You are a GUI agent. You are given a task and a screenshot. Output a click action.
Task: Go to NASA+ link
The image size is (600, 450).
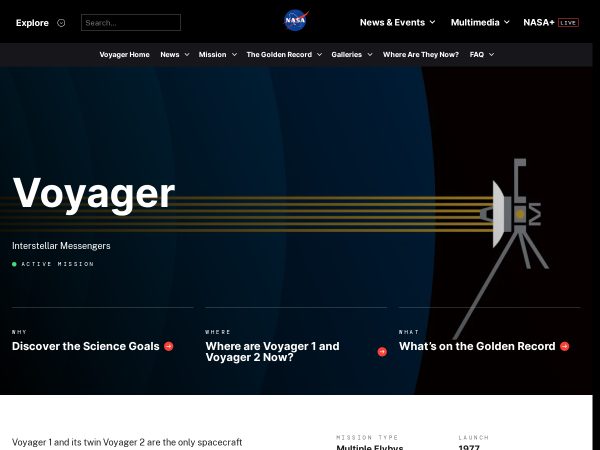pyautogui.click(x=539, y=23)
